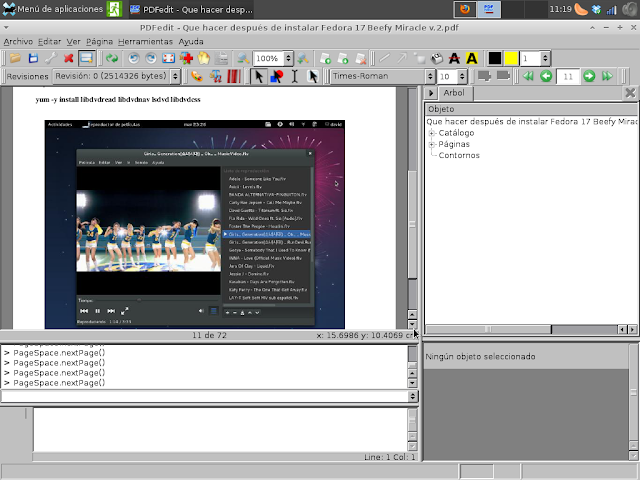Expand the Páginas tree node
Viewport: 640px width, 480px height.
pos(432,144)
